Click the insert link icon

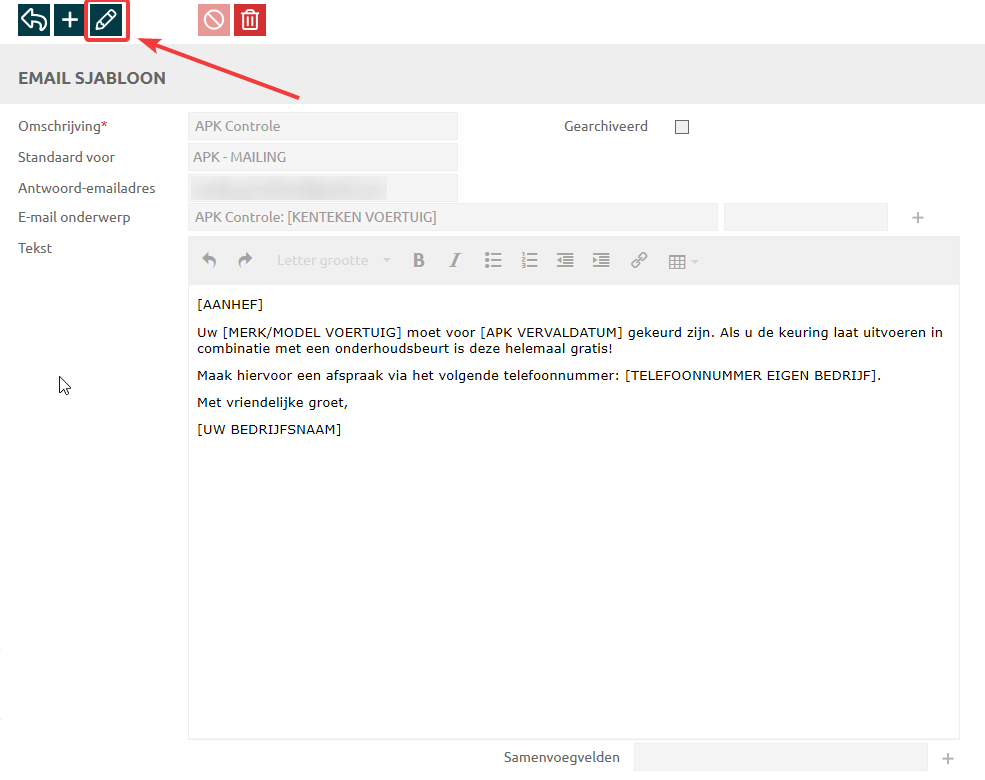(638, 260)
